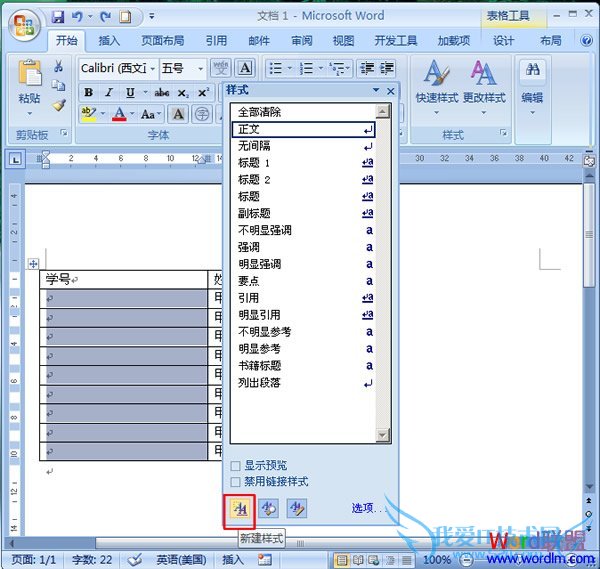Screen dimensions: 600x569
Task: Cut the selection with the scissors icon
Action: pyautogui.click(x=58, y=66)
